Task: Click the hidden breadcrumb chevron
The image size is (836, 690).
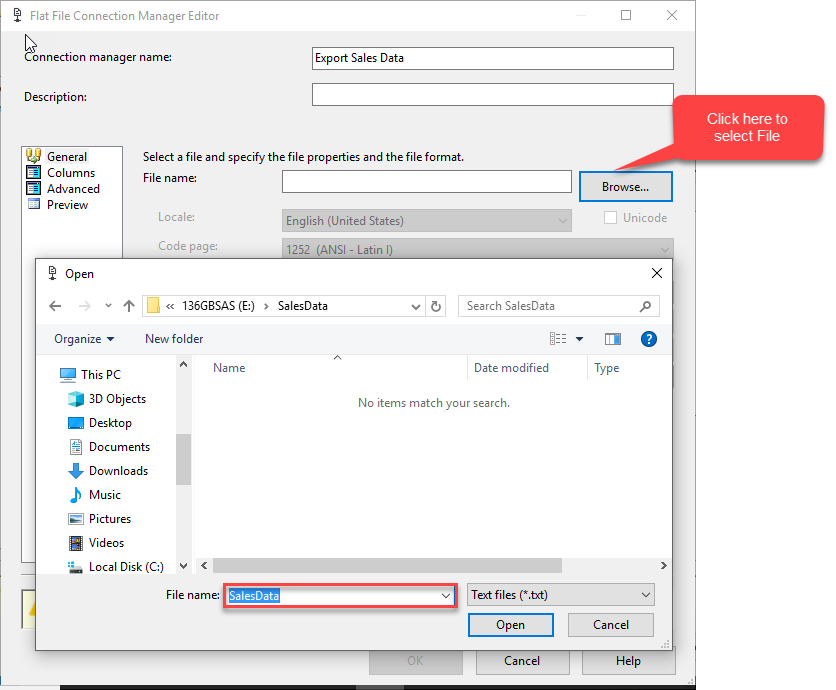Action: point(170,306)
